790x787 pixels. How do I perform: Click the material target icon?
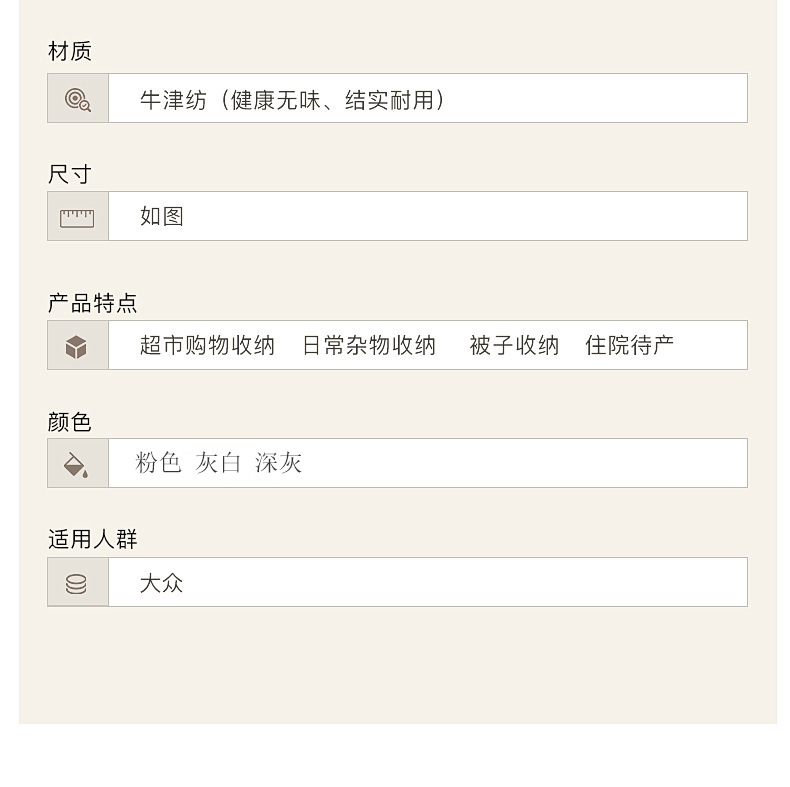pos(77,99)
